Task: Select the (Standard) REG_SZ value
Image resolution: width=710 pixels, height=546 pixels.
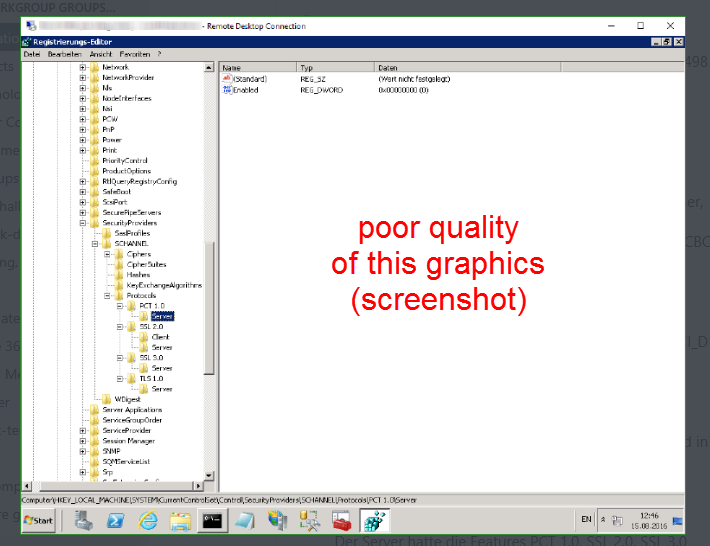Action: tap(249, 78)
